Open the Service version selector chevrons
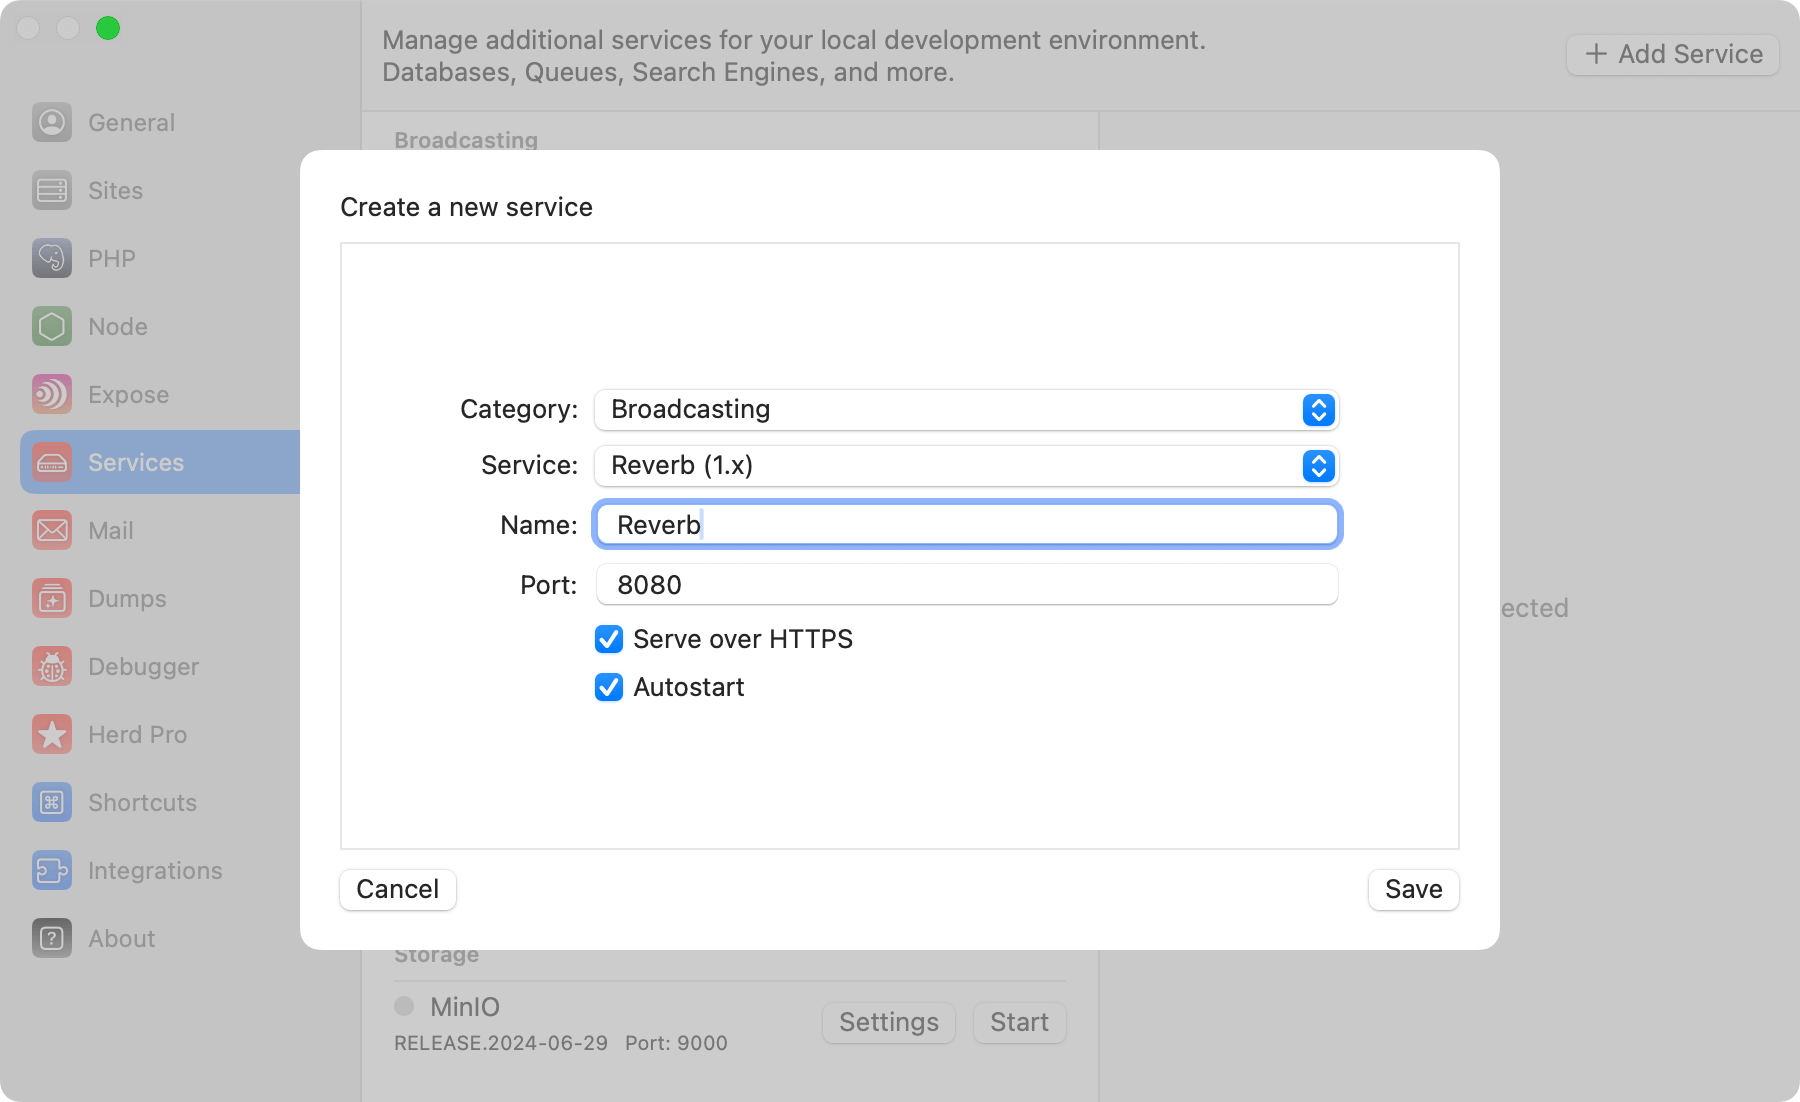1800x1102 pixels. pyautogui.click(x=1318, y=466)
